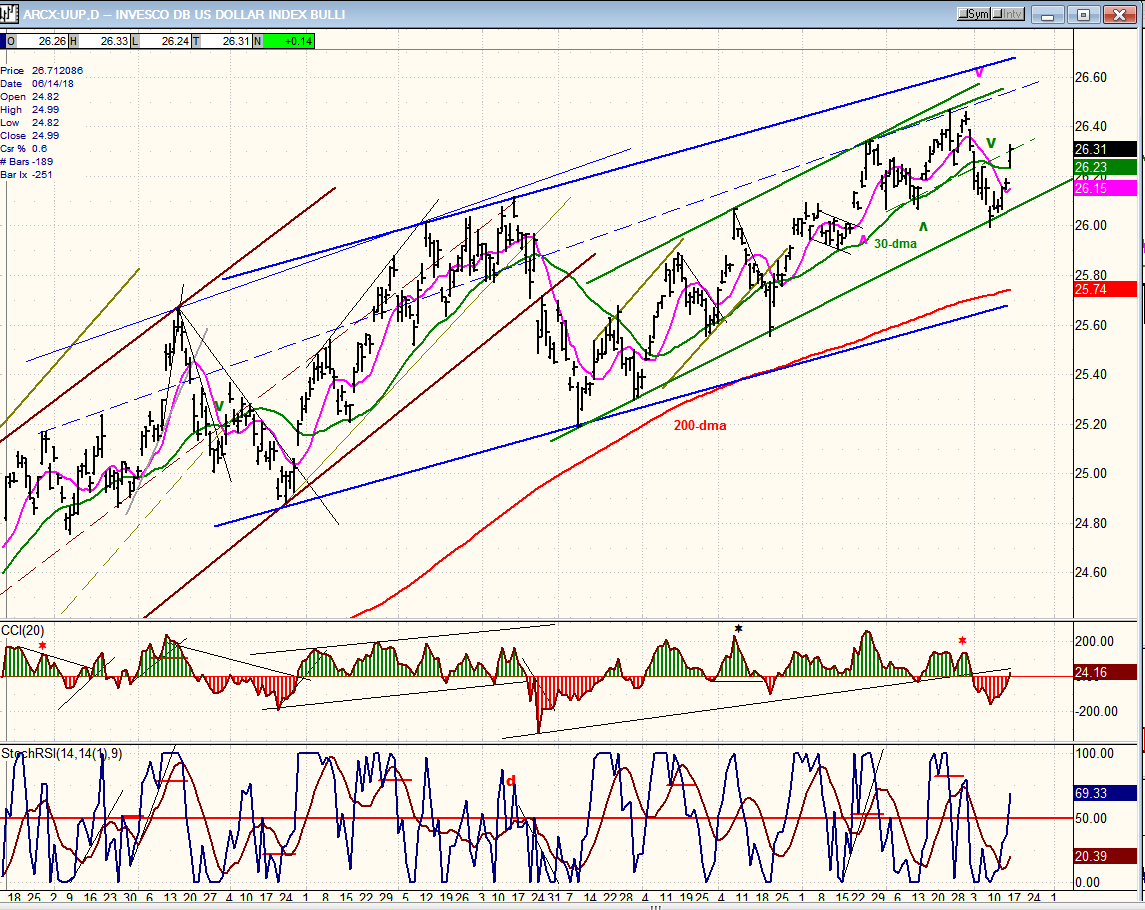Click the Last trade field showing 26.31
The width and height of the screenshot is (1145, 910).
235,41
